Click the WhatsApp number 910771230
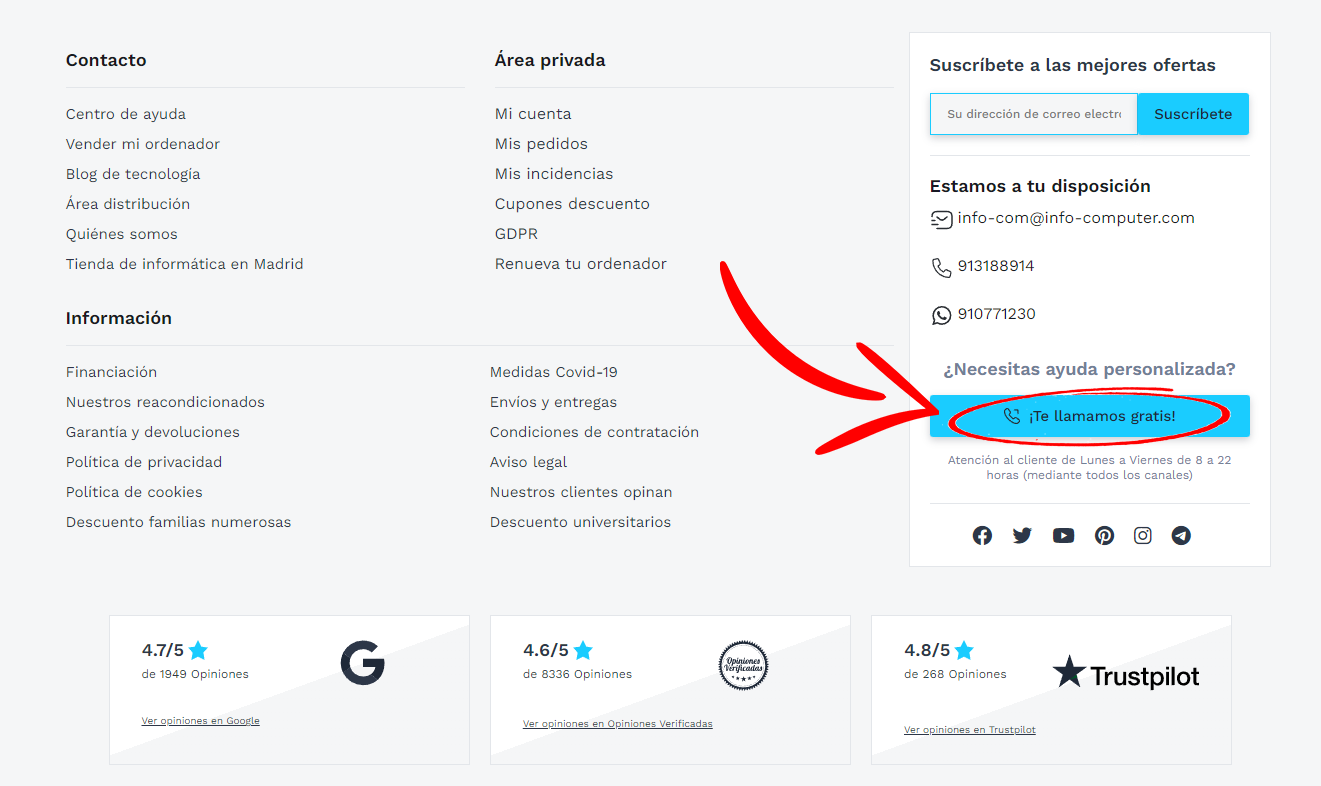Viewport: 1321px width, 786px height. click(x=996, y=314)
